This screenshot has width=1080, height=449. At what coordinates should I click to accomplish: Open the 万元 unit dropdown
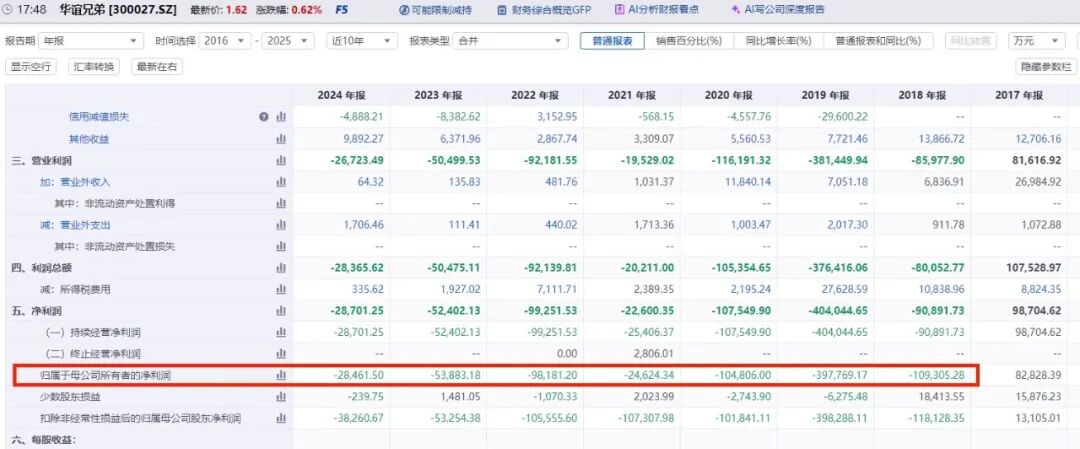[x=1037, y=41]
